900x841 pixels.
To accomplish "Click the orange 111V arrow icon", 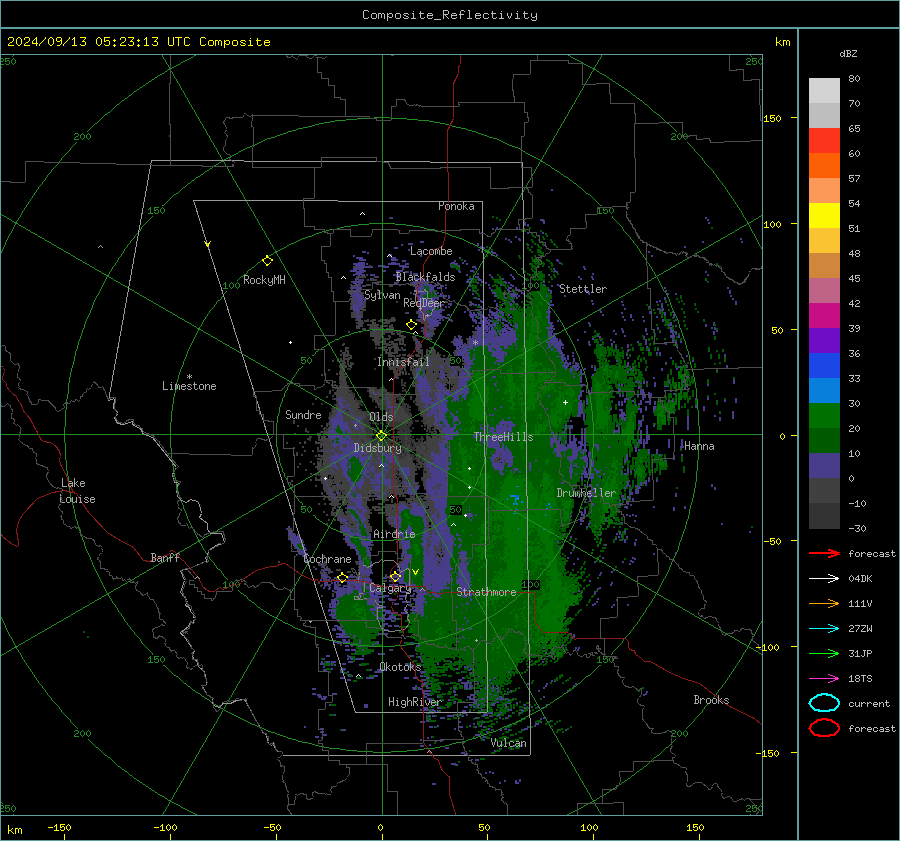I will pyautogui.click(x=824, y=603).
